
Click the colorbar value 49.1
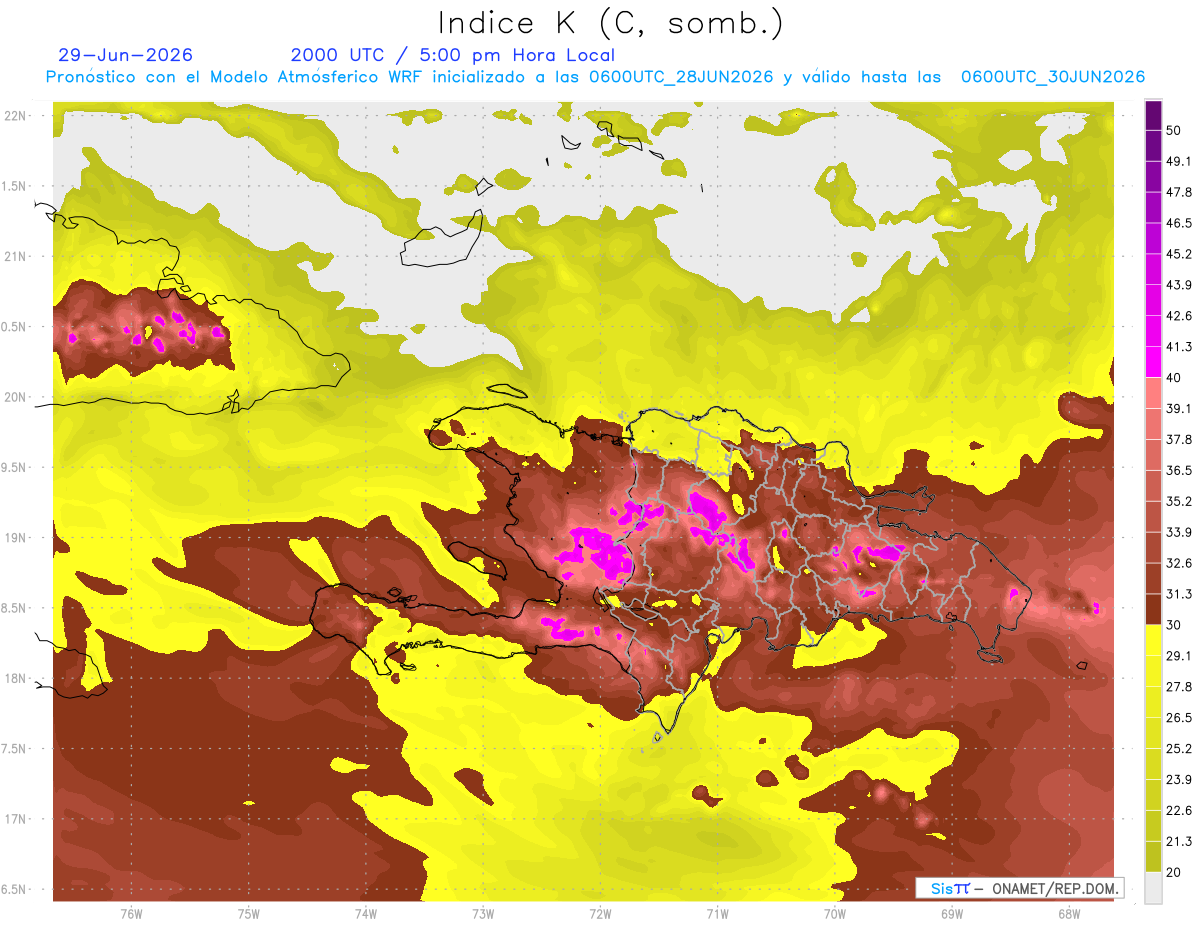(x=1178, y=161)
